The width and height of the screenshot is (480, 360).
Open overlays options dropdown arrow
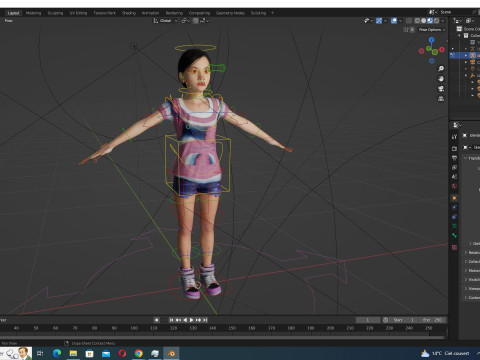(400, 21)
